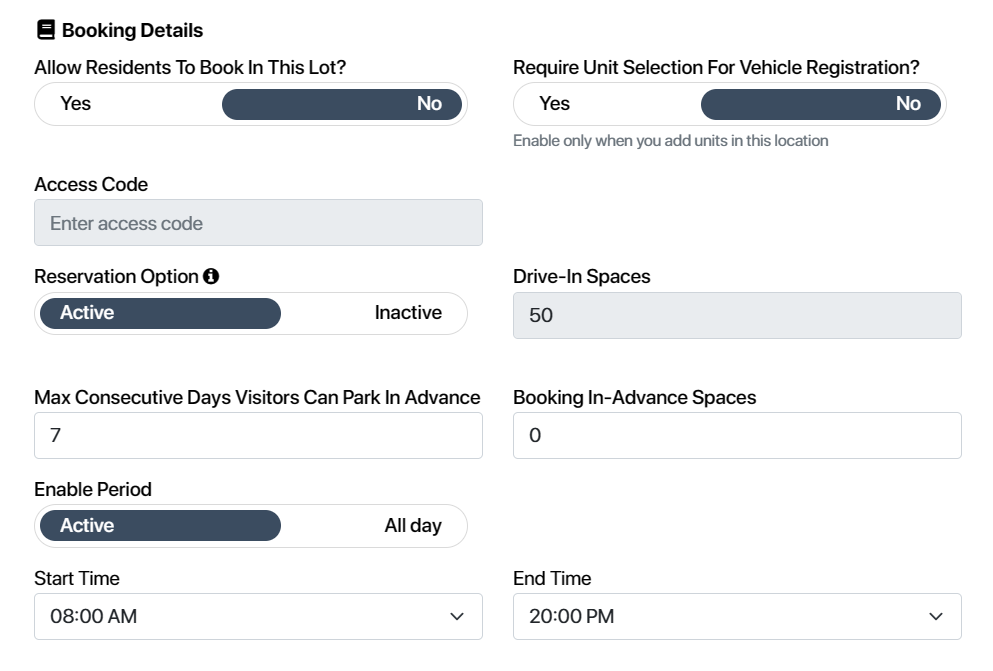Click the Booking Details book icon
The image size is (993, 671).
(x=46, y=30)
